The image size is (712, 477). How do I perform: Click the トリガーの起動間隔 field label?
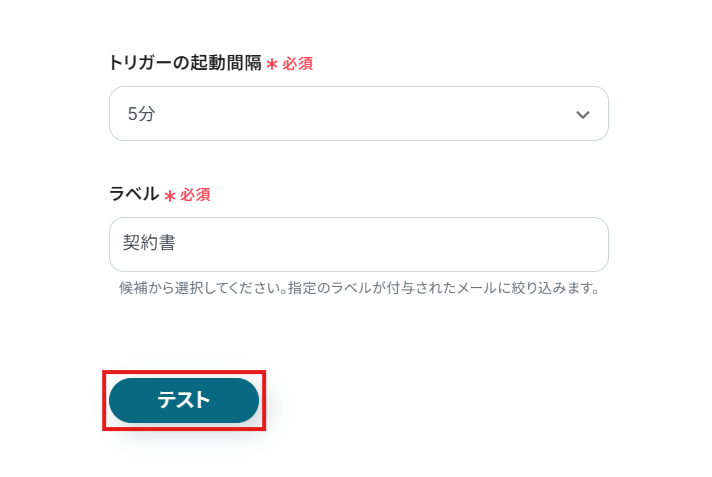(185, 63)
